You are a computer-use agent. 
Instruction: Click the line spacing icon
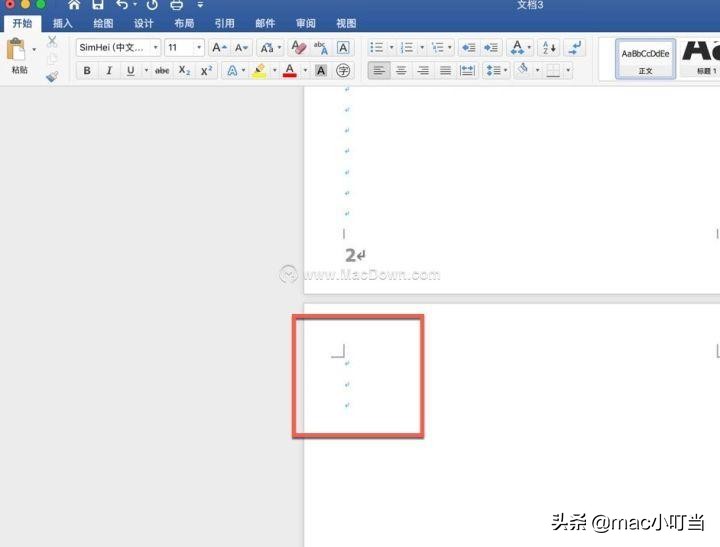(x=493, y=71)
